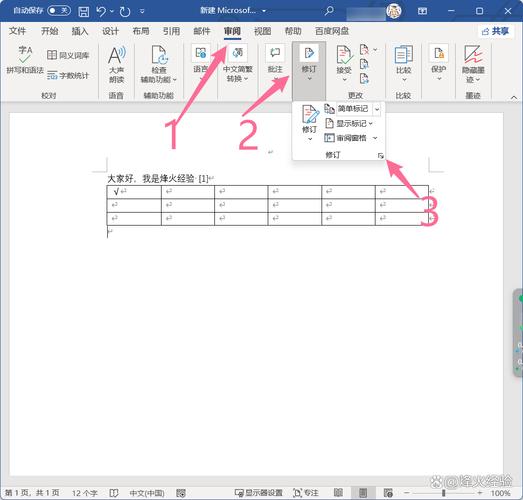The height and width of the screenshot is (500, 523).
Task: Click the 共享 share button
Action: [x=496, y=31]
